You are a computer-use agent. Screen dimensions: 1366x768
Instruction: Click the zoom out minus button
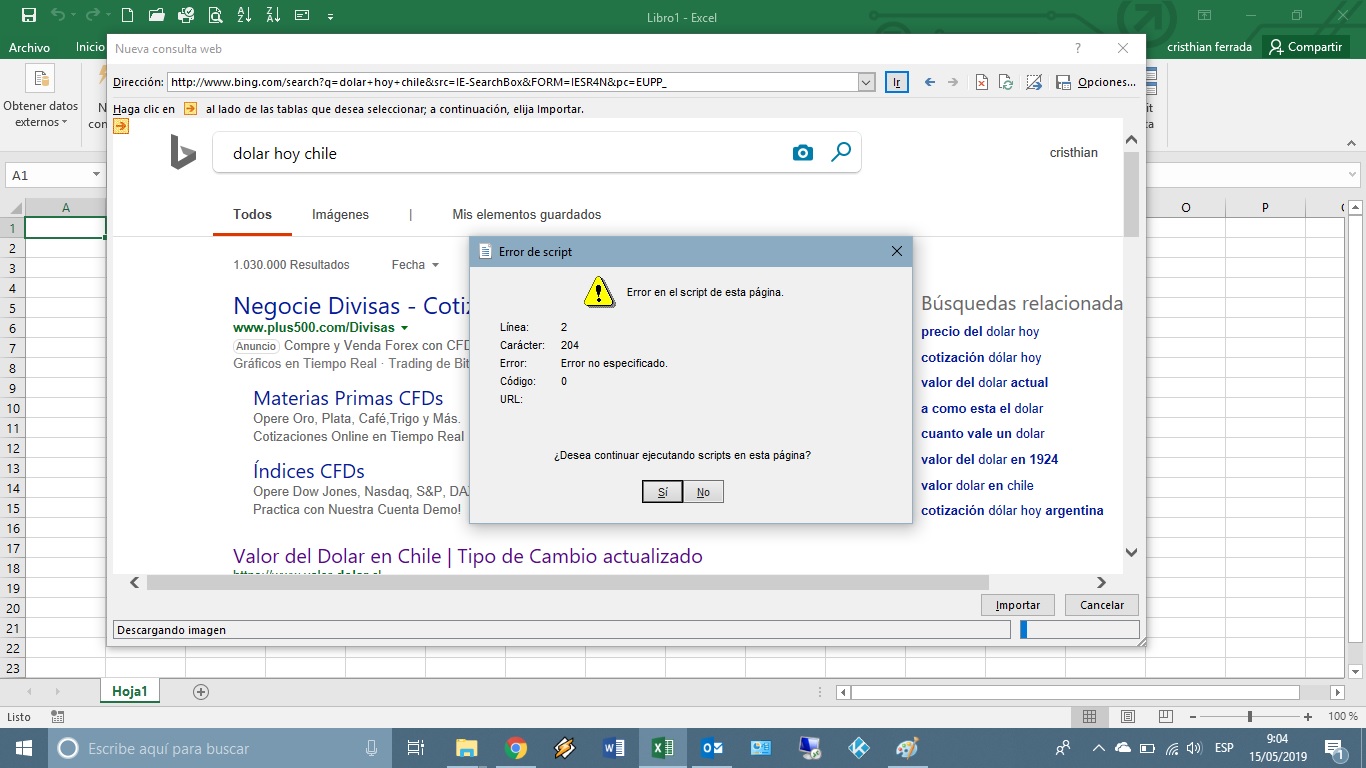(1191, 717)
